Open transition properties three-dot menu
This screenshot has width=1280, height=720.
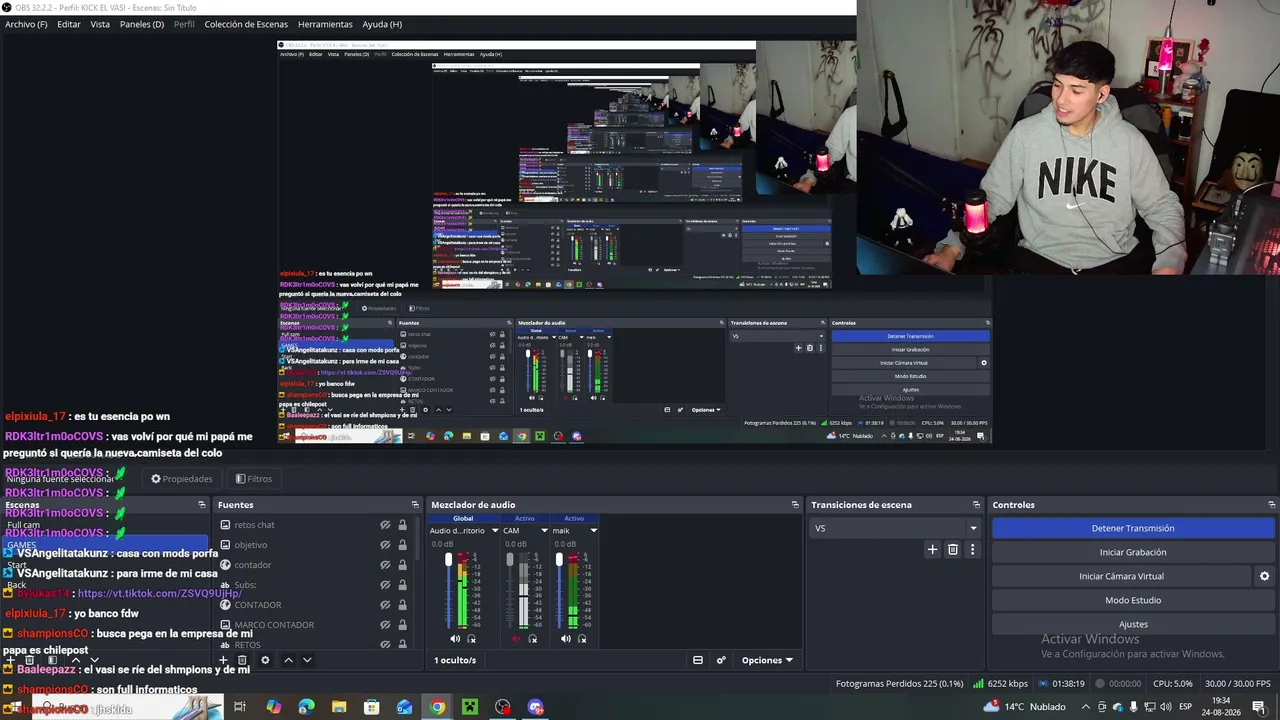[972, 549]
